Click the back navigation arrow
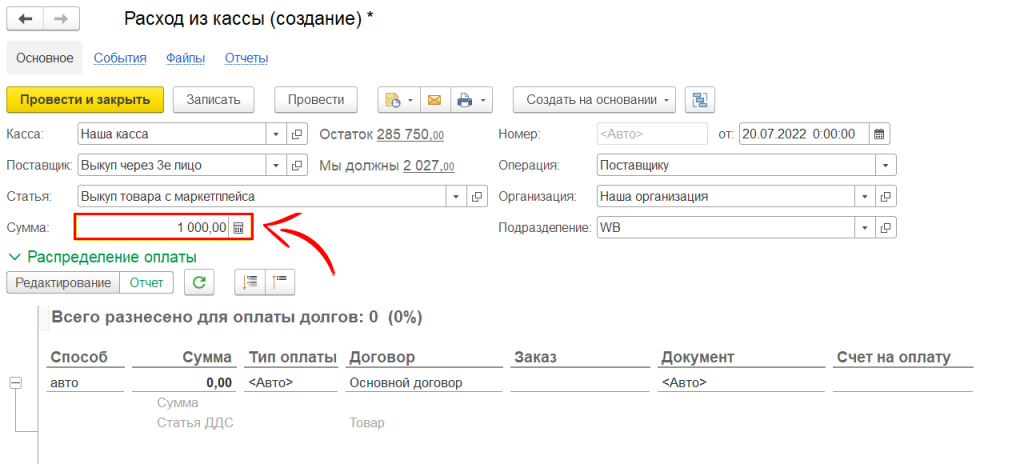Viewport: 1024px width, 464px height. coord(25,19)
